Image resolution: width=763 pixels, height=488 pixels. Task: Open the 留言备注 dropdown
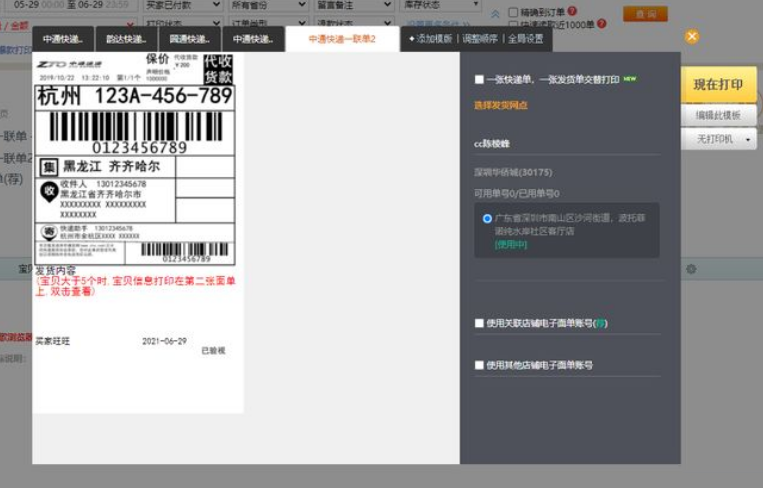[x=353, y=5]
